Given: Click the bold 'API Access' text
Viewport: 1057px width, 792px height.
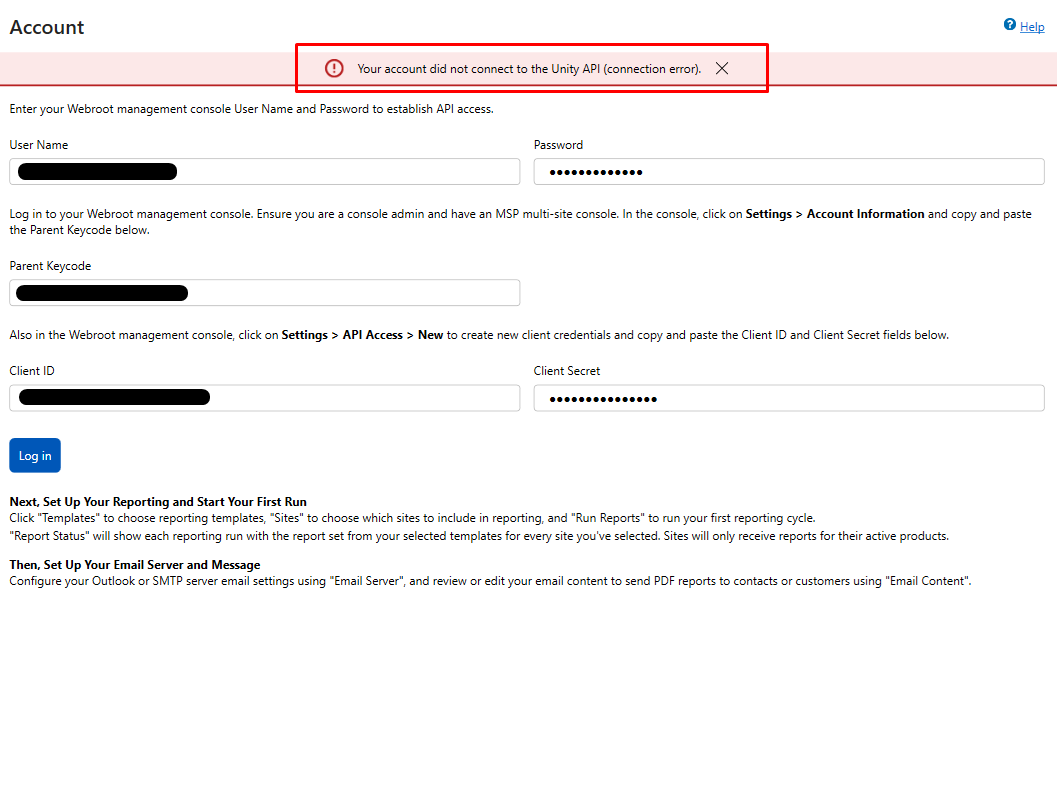Looking at the screenshot, I should (373, 335).
